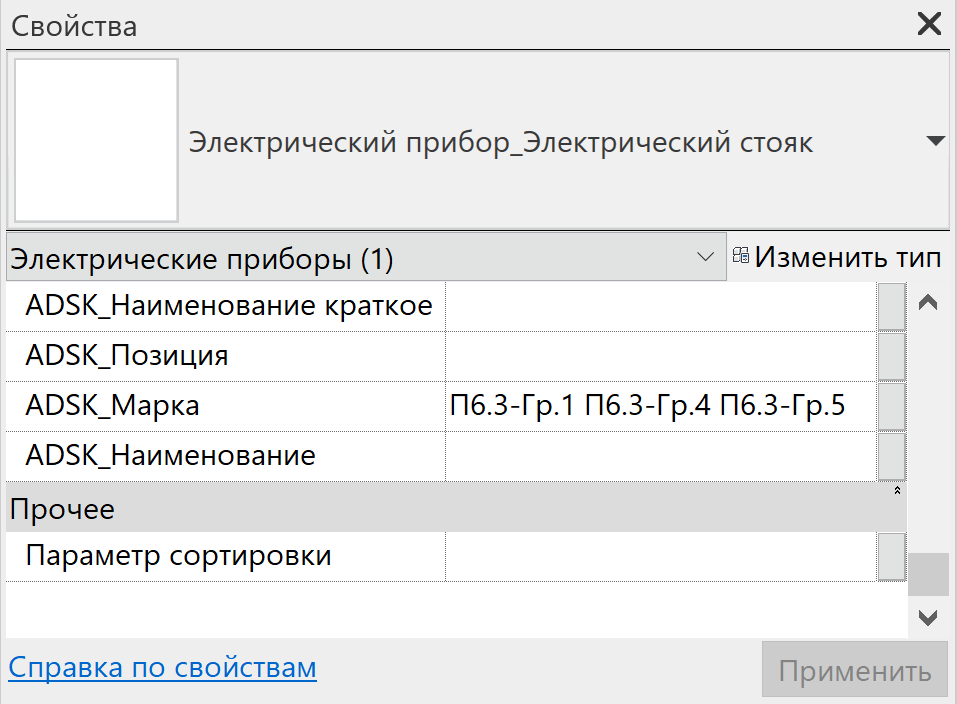Click the vertical scrollbar thumb

click(928, 574)
